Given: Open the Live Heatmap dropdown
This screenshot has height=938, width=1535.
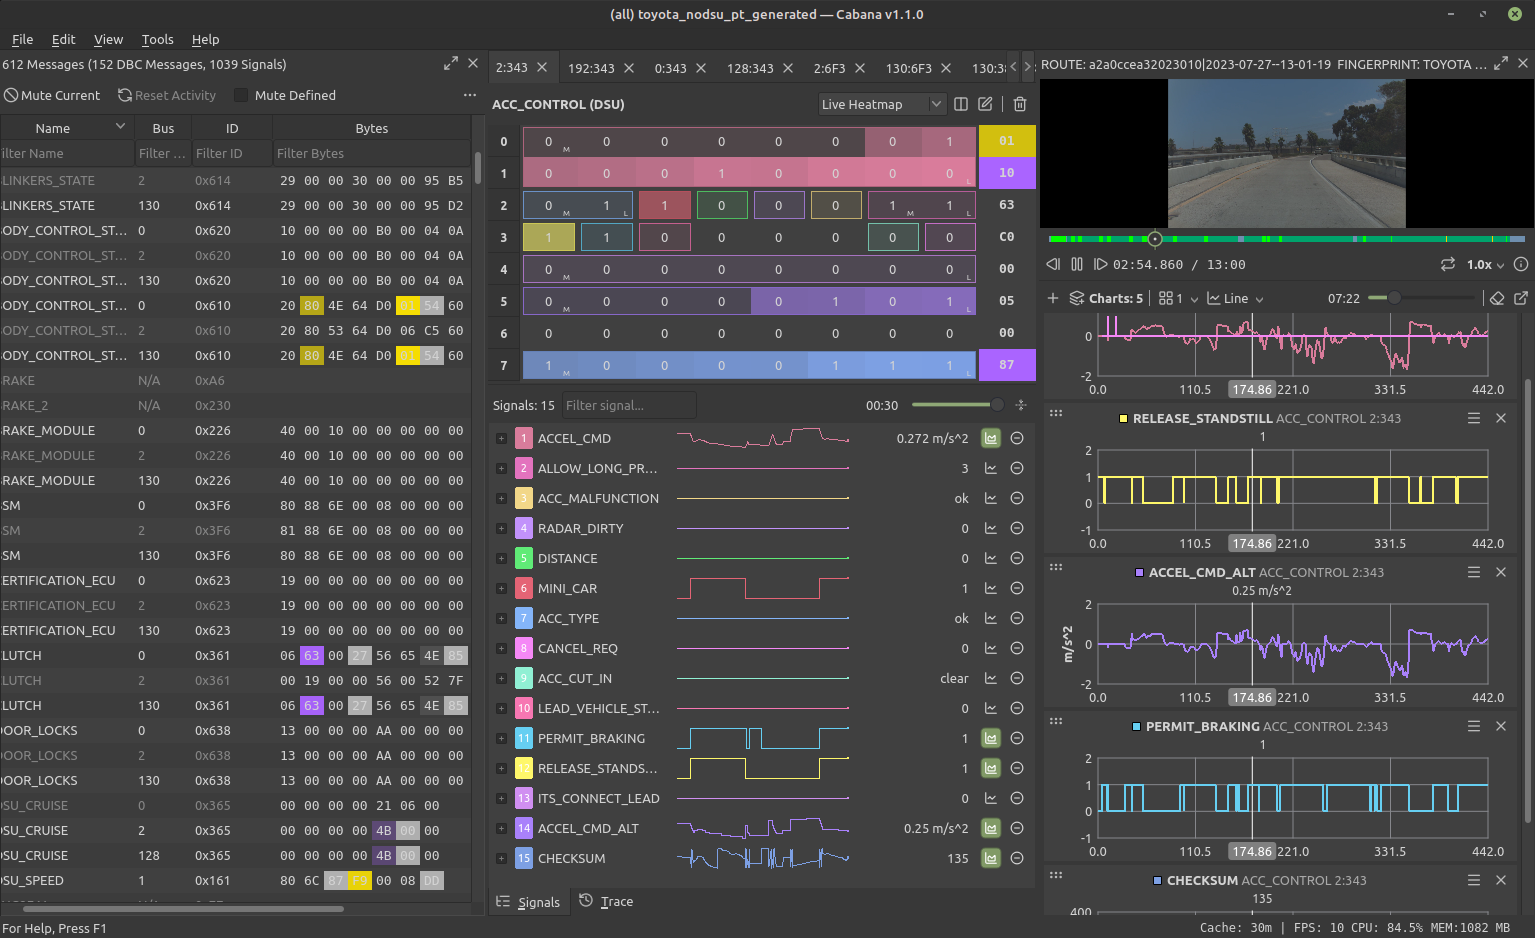Looking at the screenshot, I should click(x=881, y=104).
